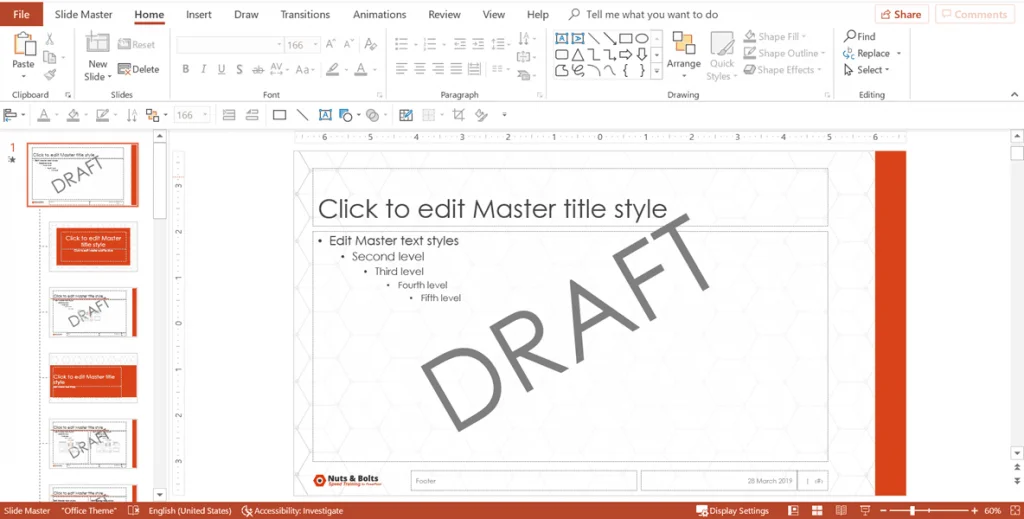Switch to Reading View icon
The height and width of the screenshot is (519, 1024).
coord(841,511)
